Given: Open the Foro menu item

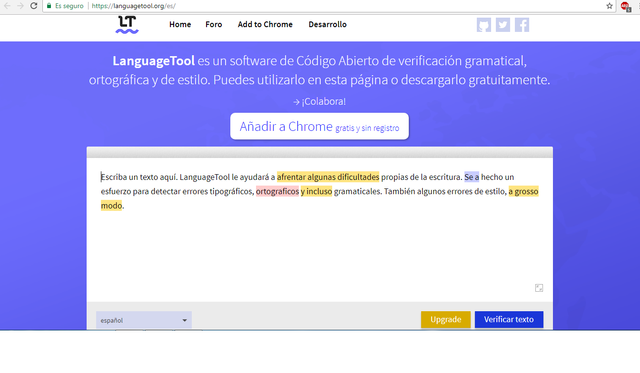Looking at the screenshot, I should point(213,24).
